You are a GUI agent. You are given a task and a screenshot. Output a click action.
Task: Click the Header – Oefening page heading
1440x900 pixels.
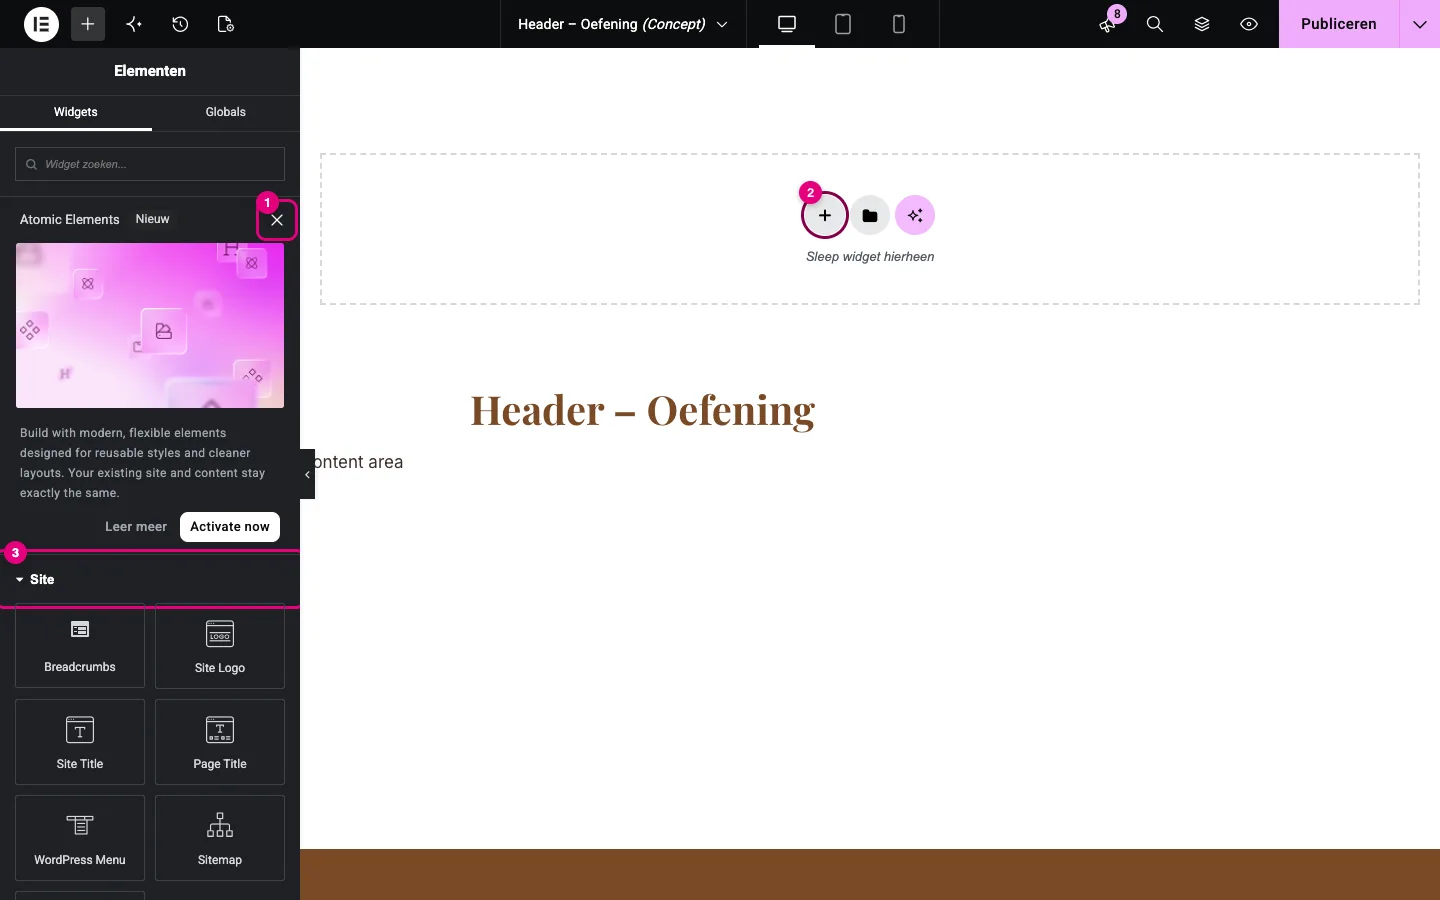pos(643,410)
